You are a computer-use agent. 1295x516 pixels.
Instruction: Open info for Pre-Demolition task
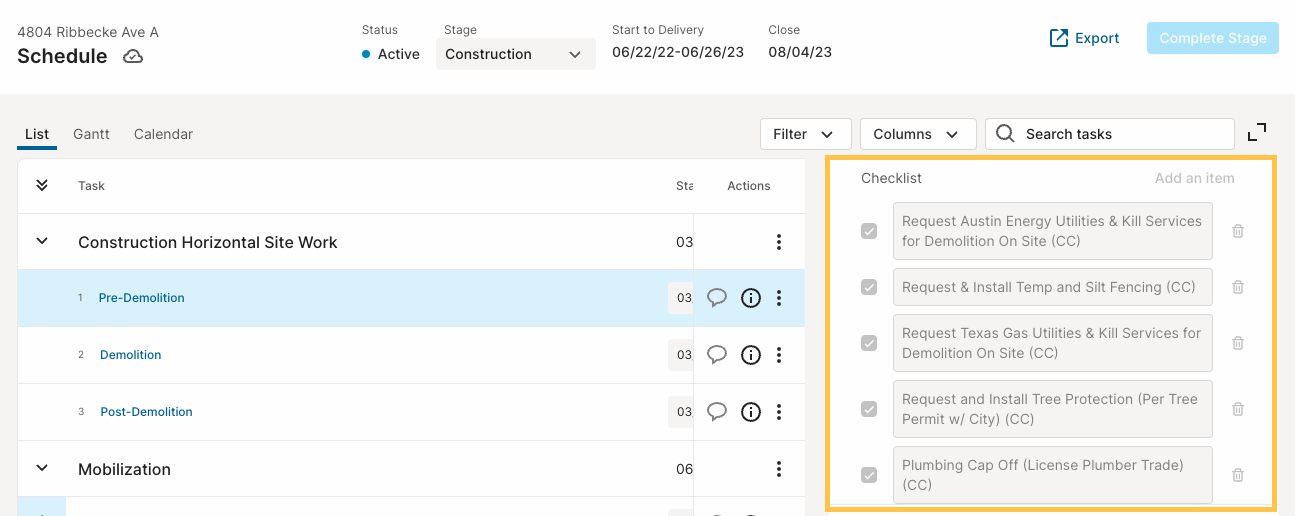click(x=751, y=298)
